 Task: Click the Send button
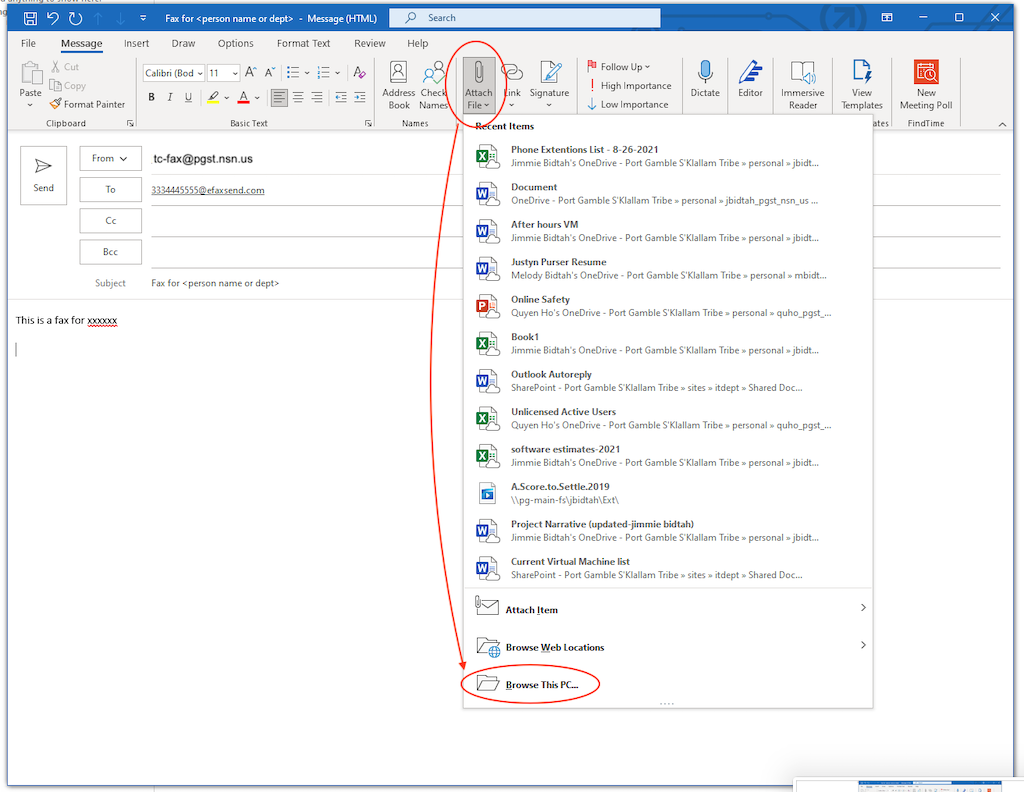(44, 176)
